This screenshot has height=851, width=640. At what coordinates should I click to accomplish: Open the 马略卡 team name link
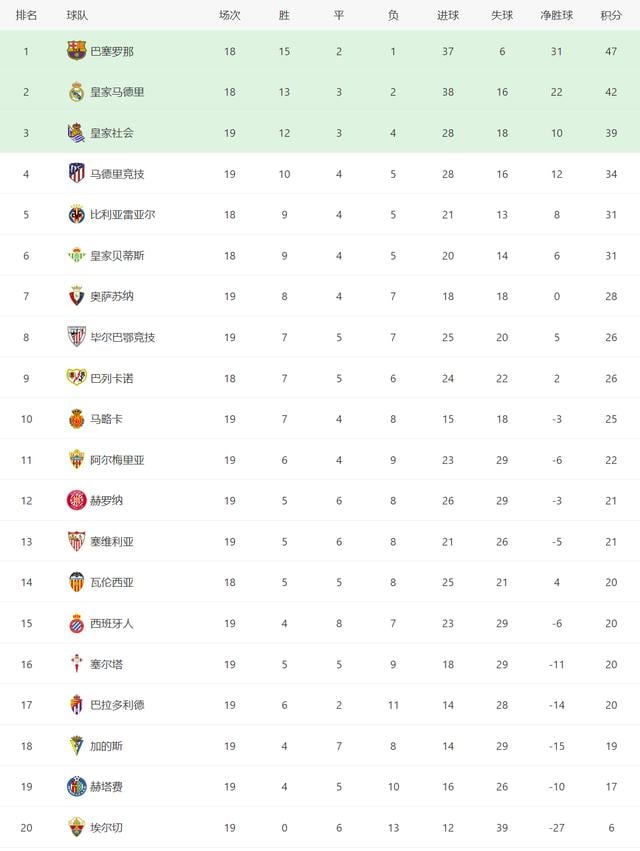[106, 419]
